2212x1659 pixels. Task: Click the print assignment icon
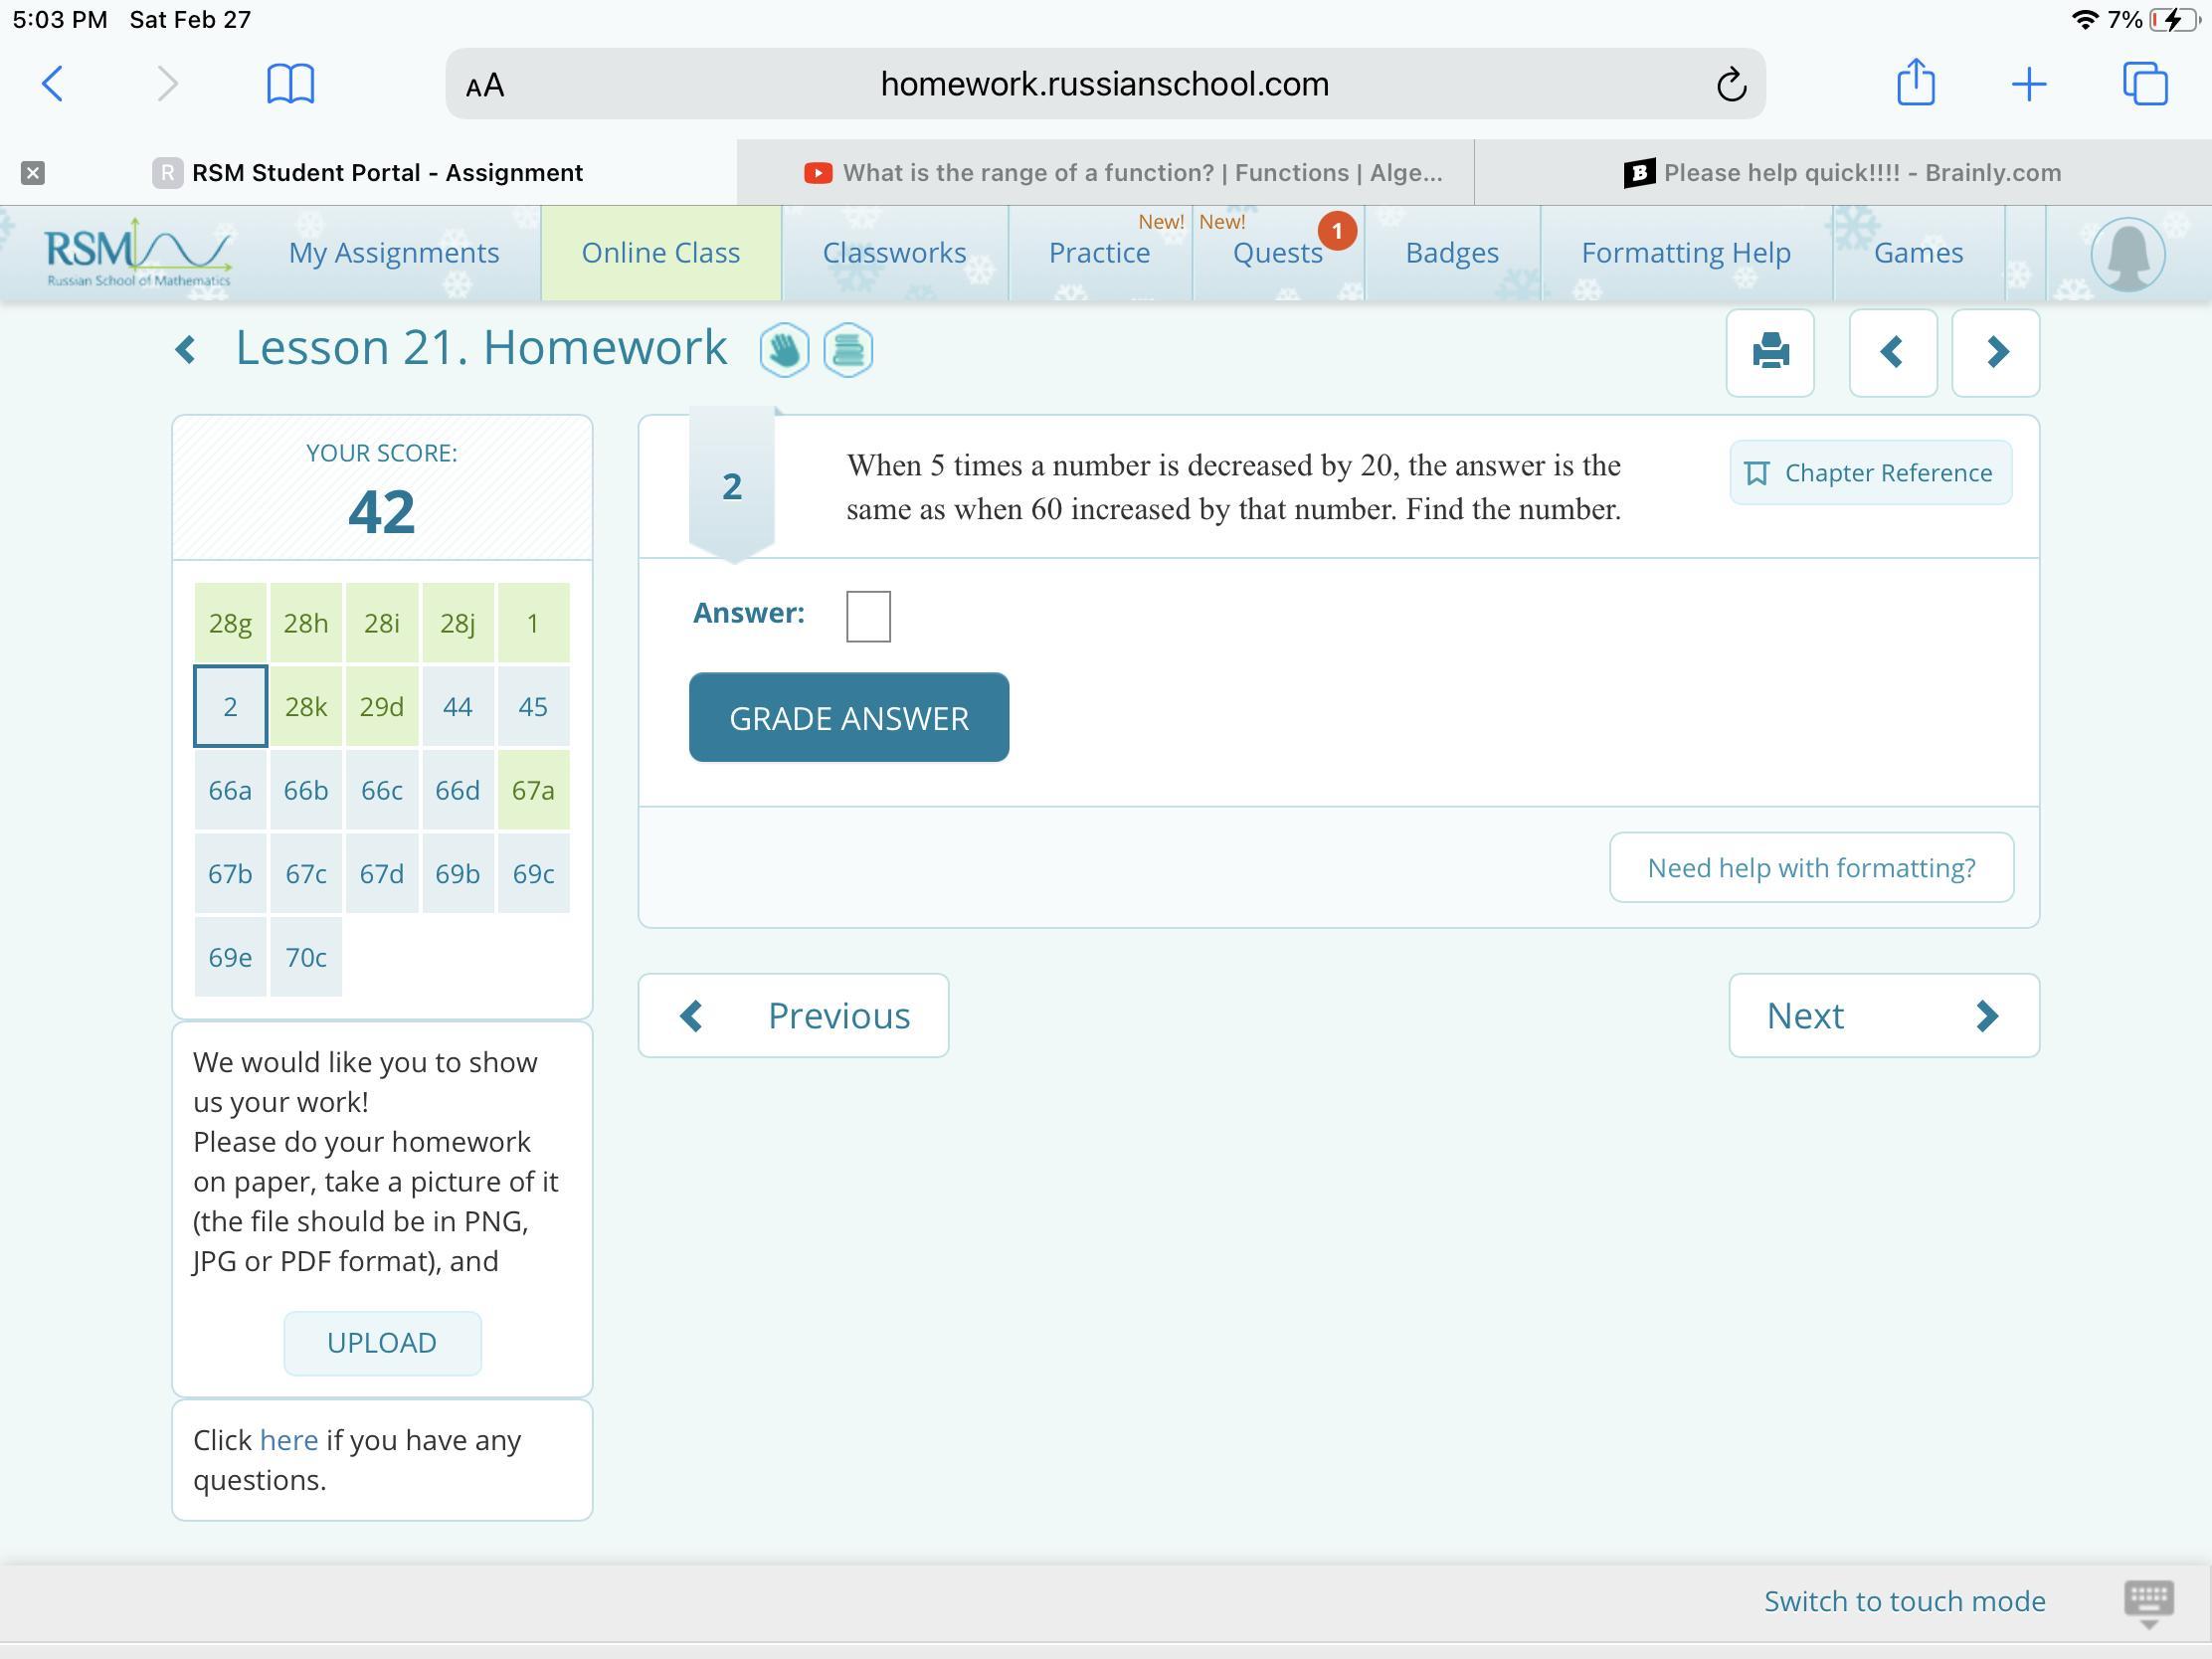(x=1769, y=352)
